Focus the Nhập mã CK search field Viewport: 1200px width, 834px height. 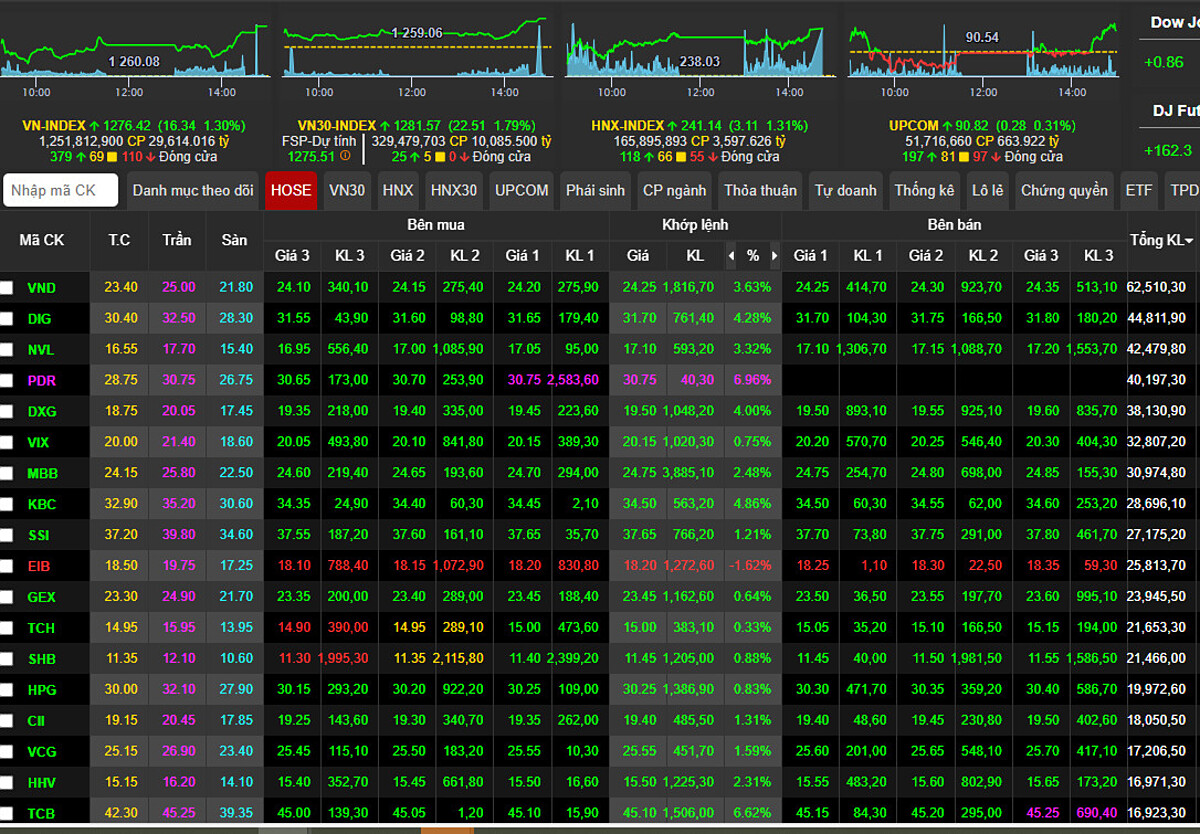[x=61, y=190]
